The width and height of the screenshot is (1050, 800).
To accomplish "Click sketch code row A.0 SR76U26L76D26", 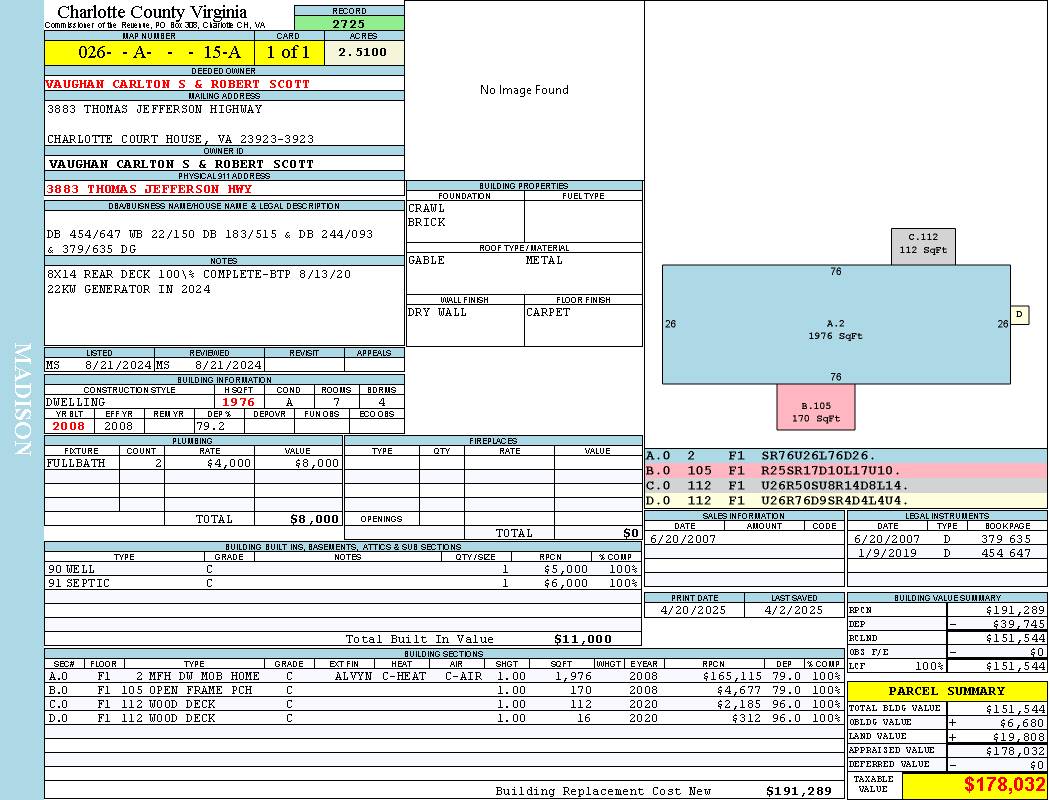I will [x=845, y=456].
